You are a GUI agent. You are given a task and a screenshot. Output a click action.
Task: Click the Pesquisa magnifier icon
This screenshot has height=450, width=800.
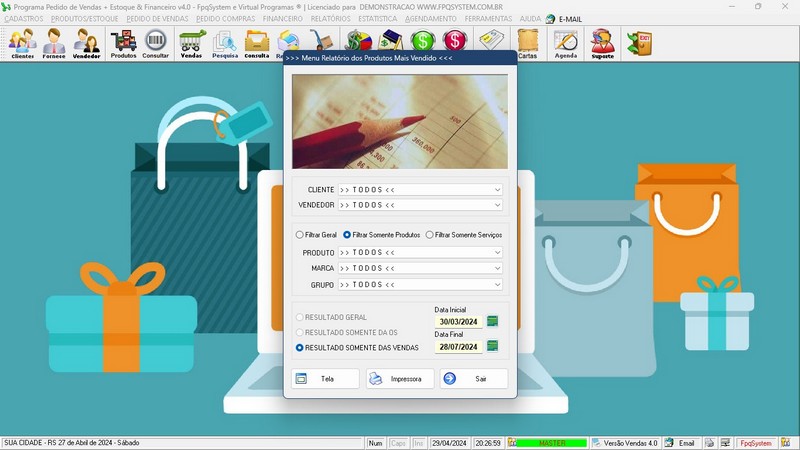click(x=225, y=44)
